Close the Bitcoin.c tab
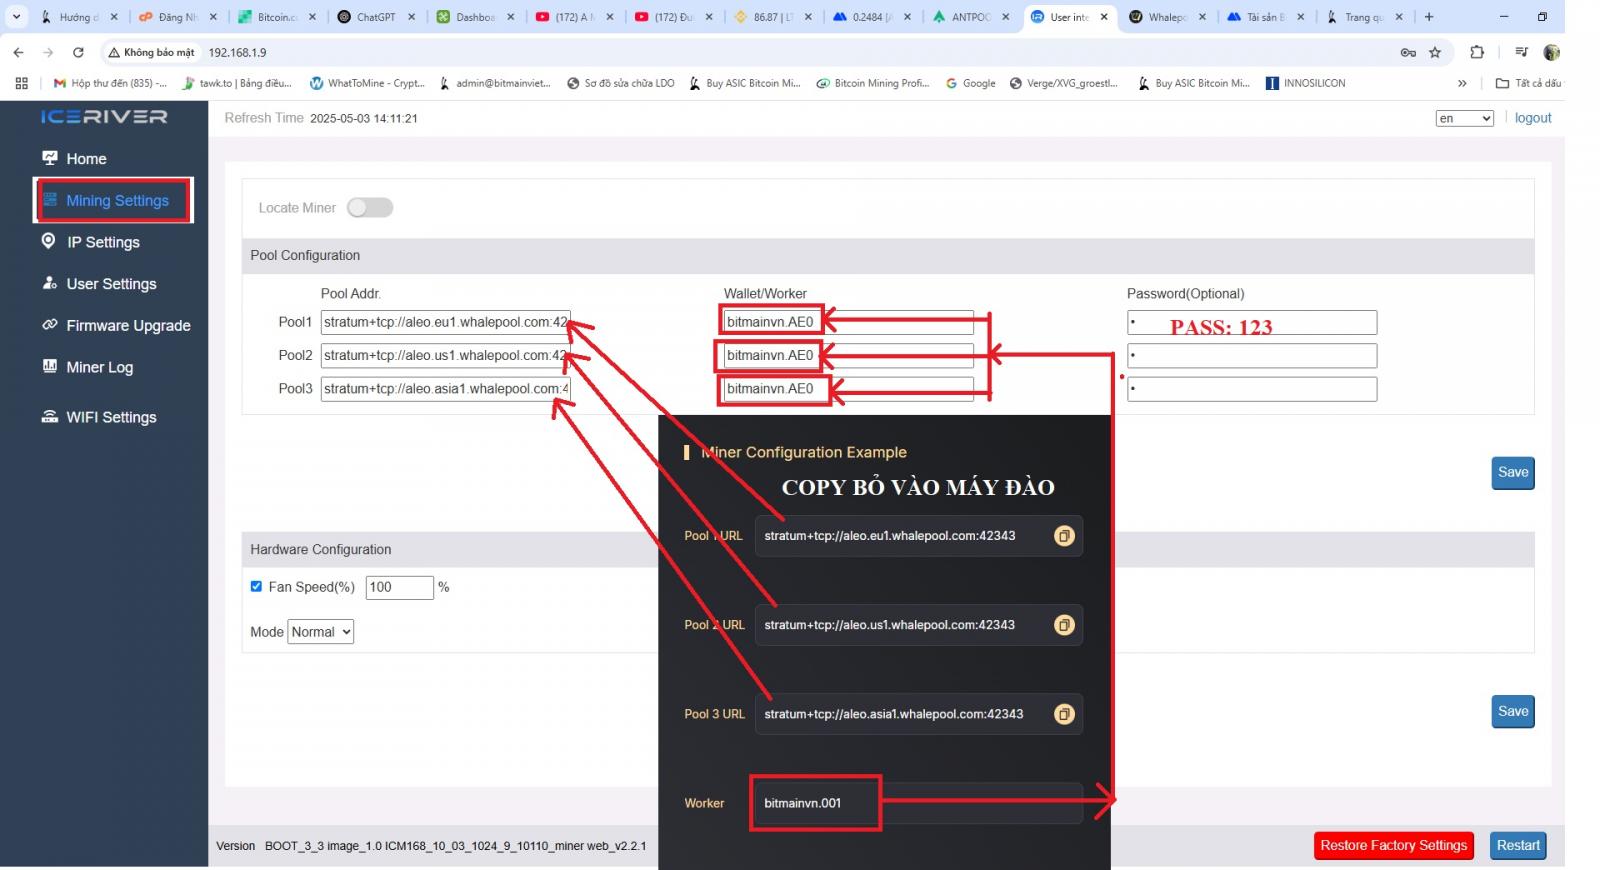1600x870 pixels. [x=312, y=17]
